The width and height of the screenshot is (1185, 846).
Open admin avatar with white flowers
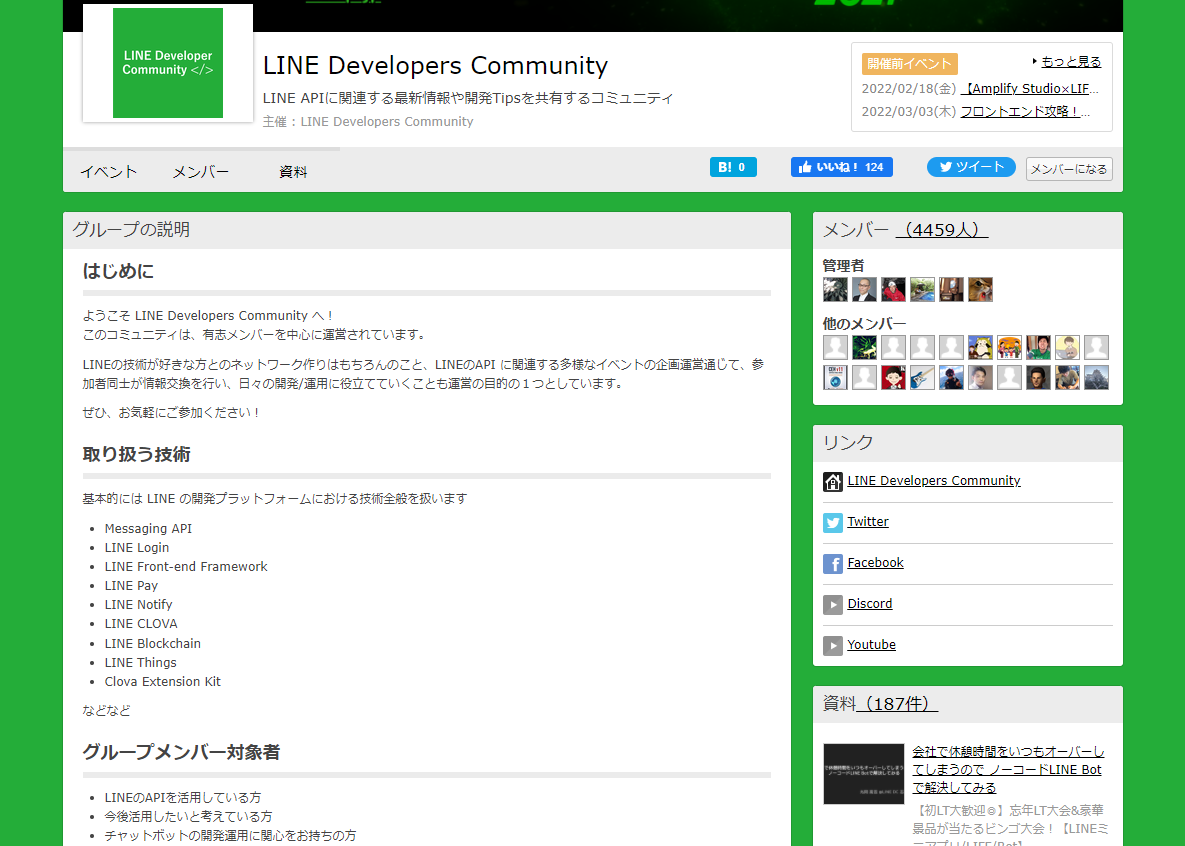pyautogui.click(x=835, y=290)
